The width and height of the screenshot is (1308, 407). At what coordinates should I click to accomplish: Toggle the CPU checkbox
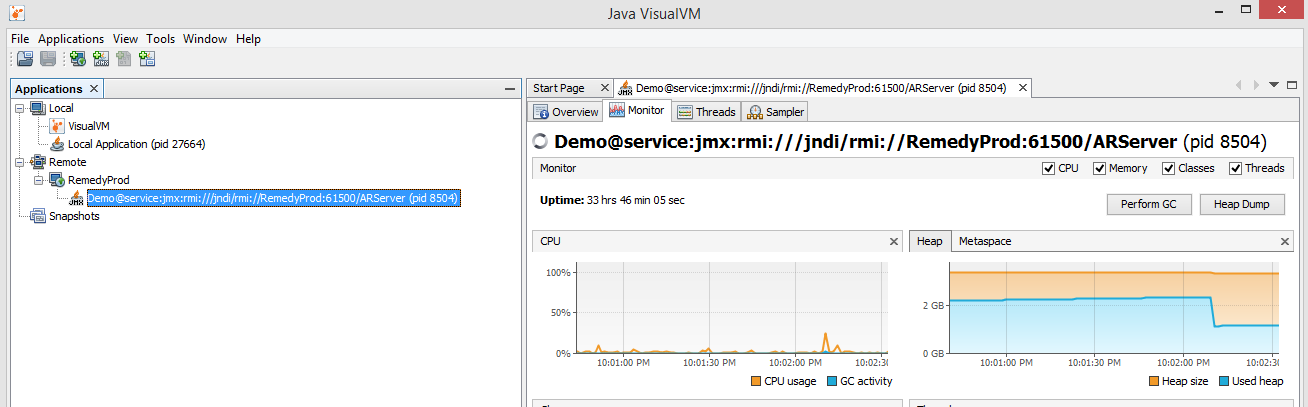1048,168
